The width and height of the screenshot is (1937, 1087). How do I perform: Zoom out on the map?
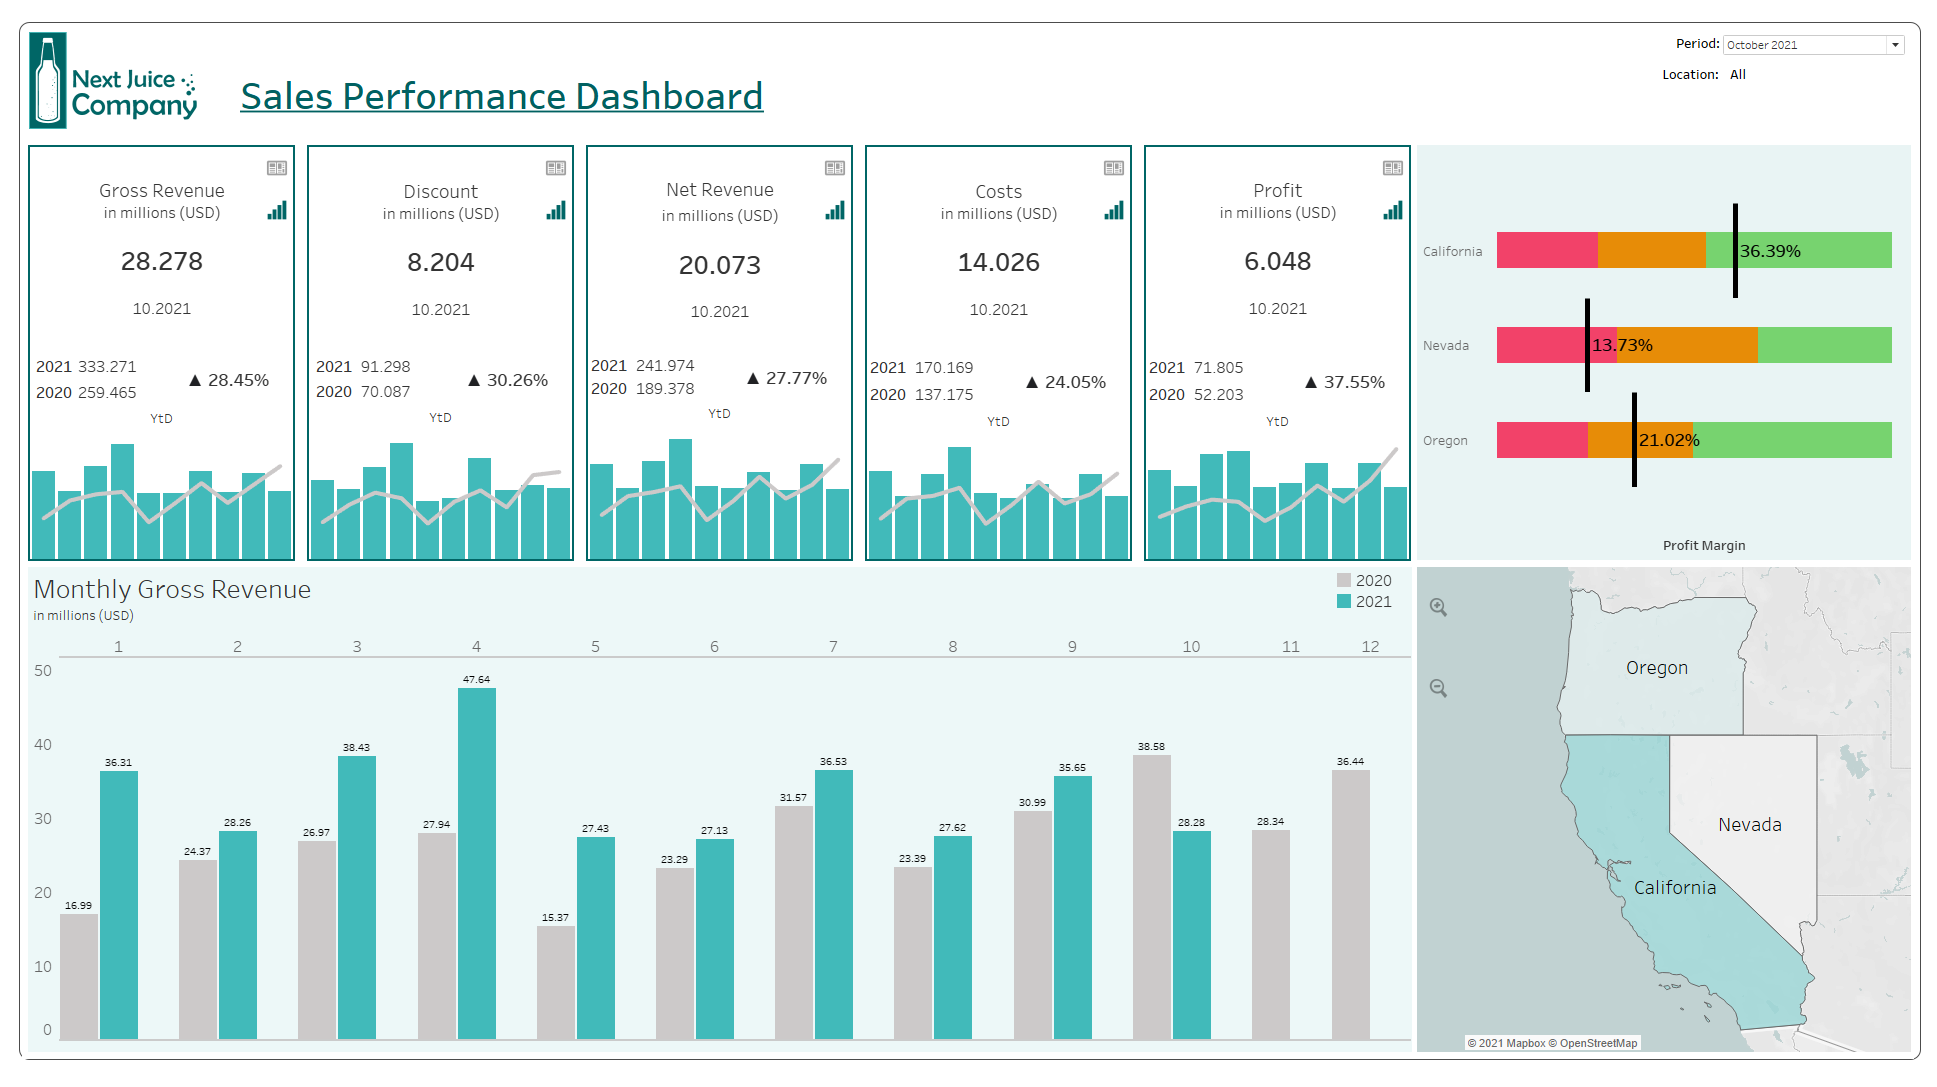tap(1438, 688)
